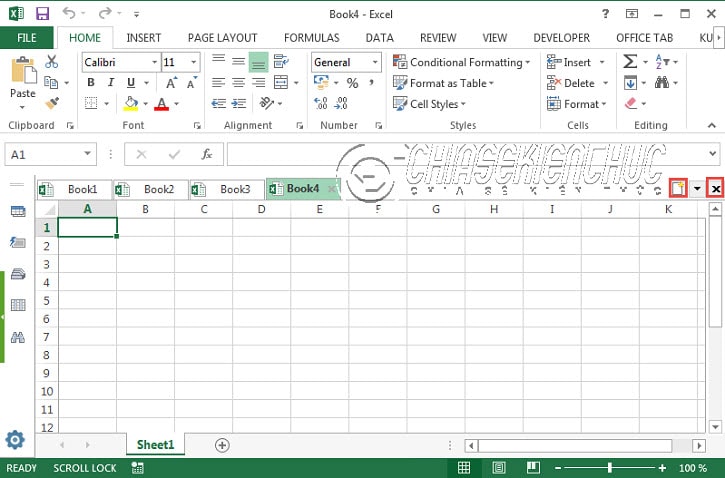725x478 pixels.
Task: Switch to PAGE LAYOUT ribbon tab
Action: (x=222, y=38)
